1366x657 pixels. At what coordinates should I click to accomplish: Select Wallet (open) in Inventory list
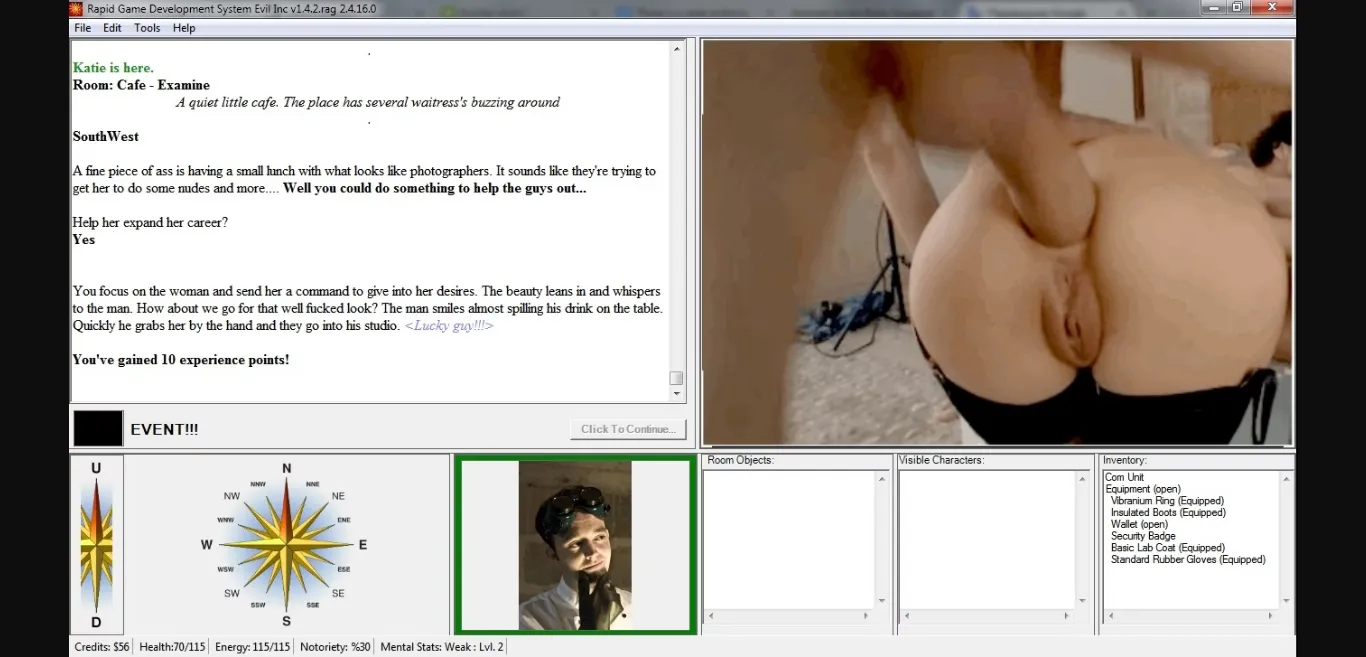pyautogui.click(x=1139, y=524)
